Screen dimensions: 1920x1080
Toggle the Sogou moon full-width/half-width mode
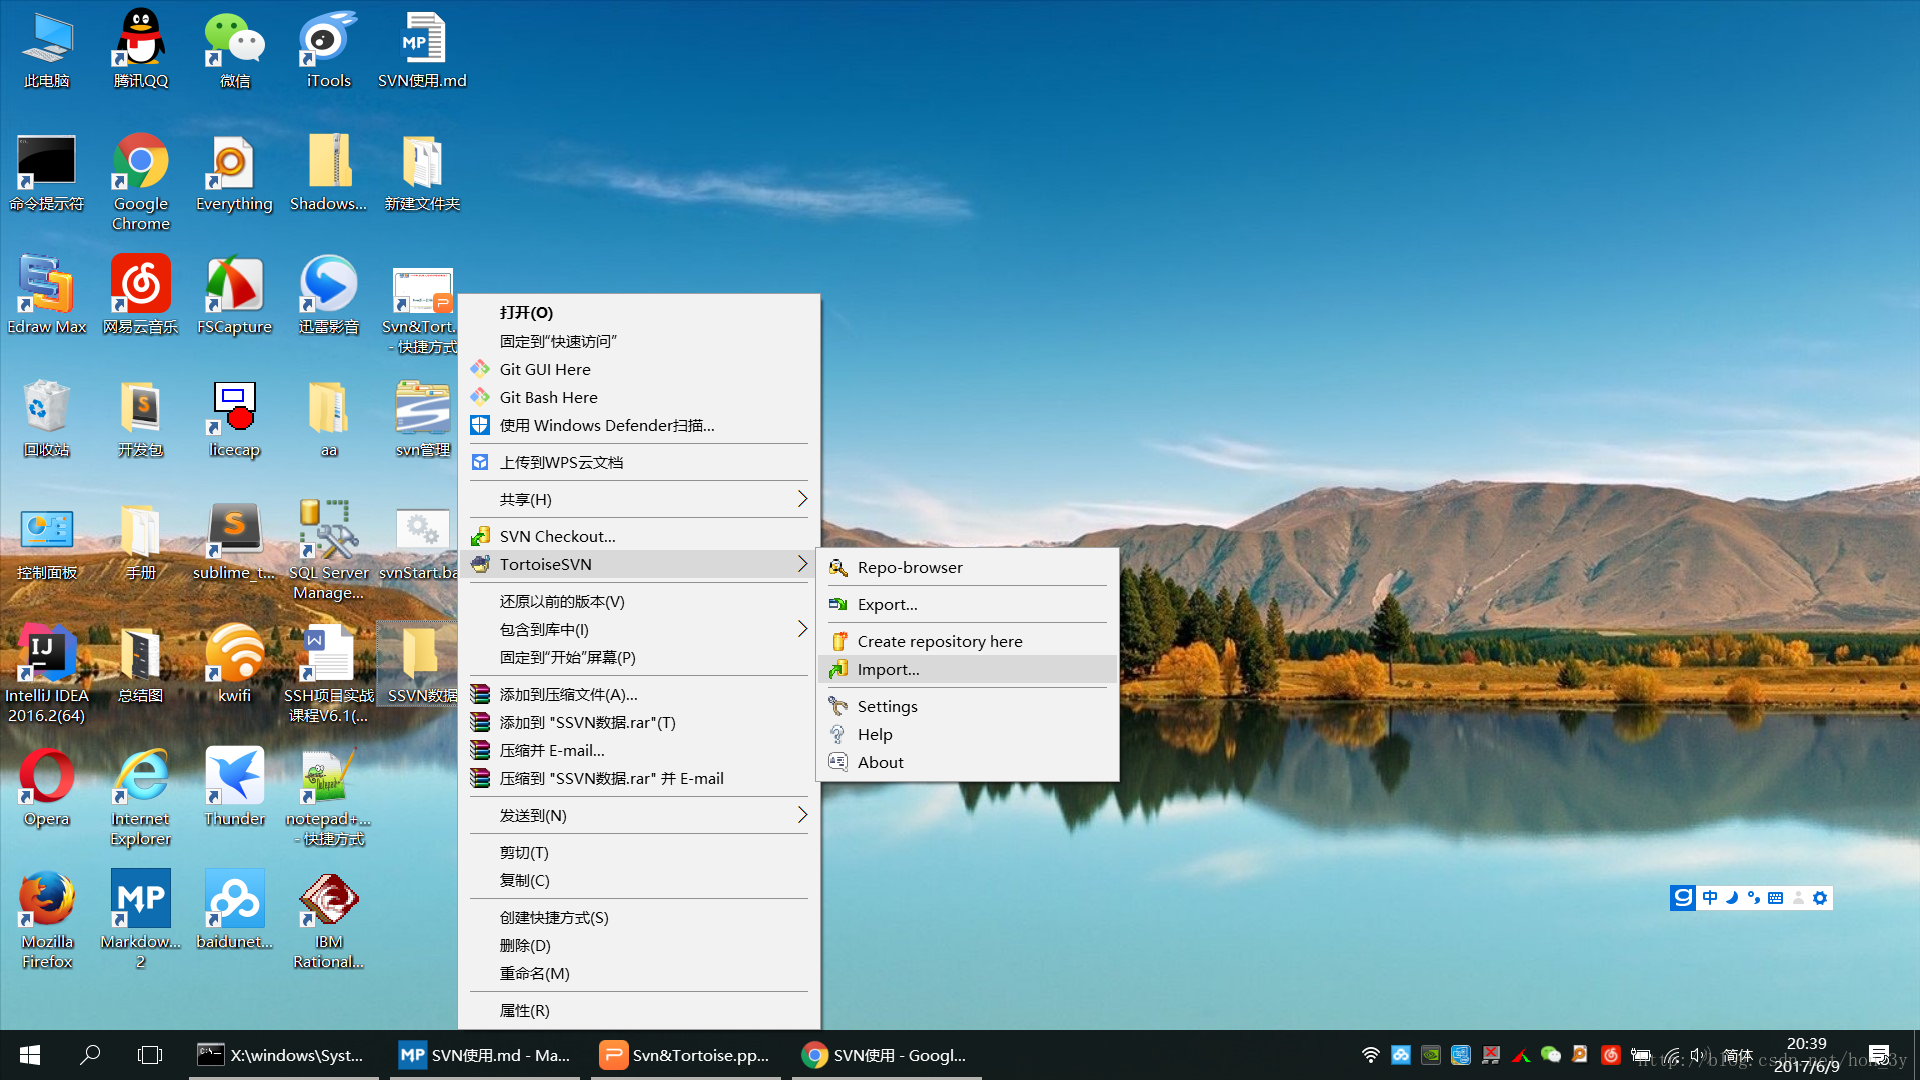tap(1732, 898)
